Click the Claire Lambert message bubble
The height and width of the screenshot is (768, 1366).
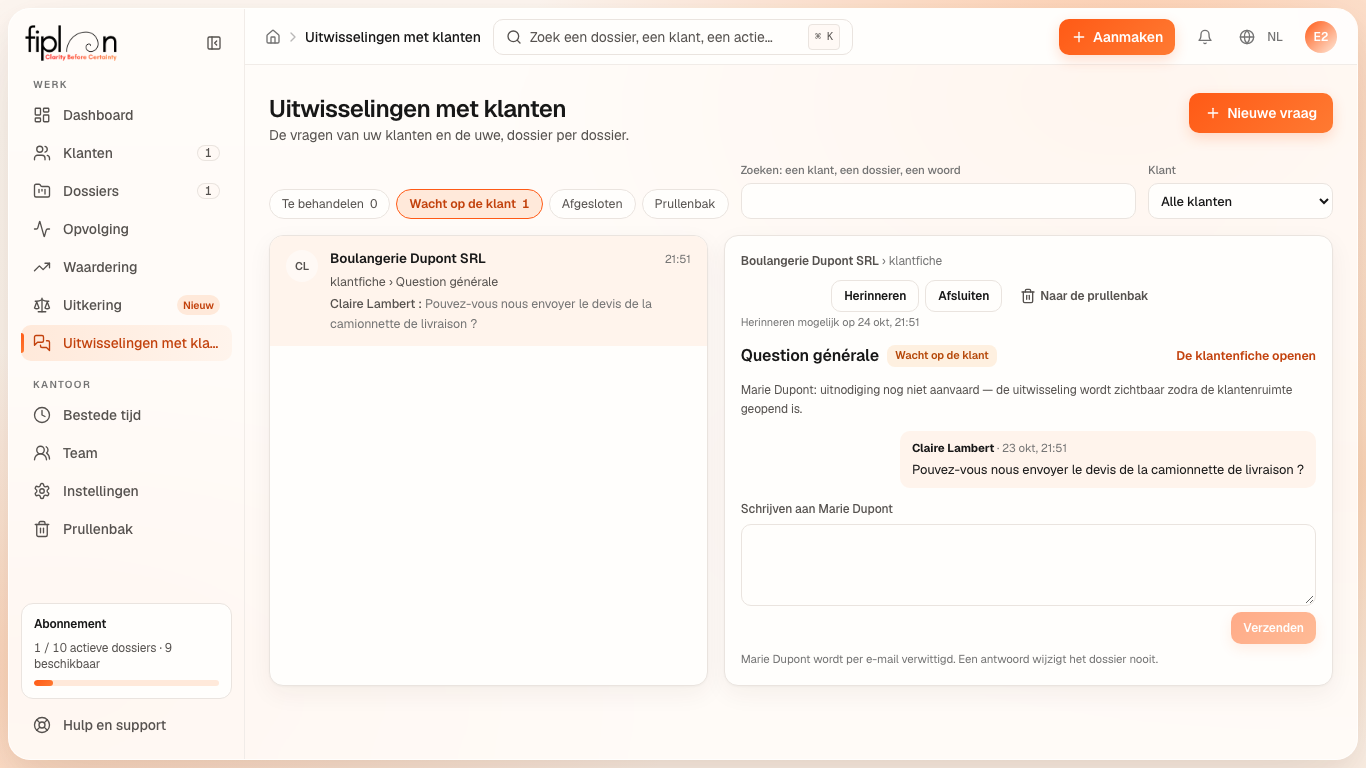pyautogui.click(x=1108, y=459)
